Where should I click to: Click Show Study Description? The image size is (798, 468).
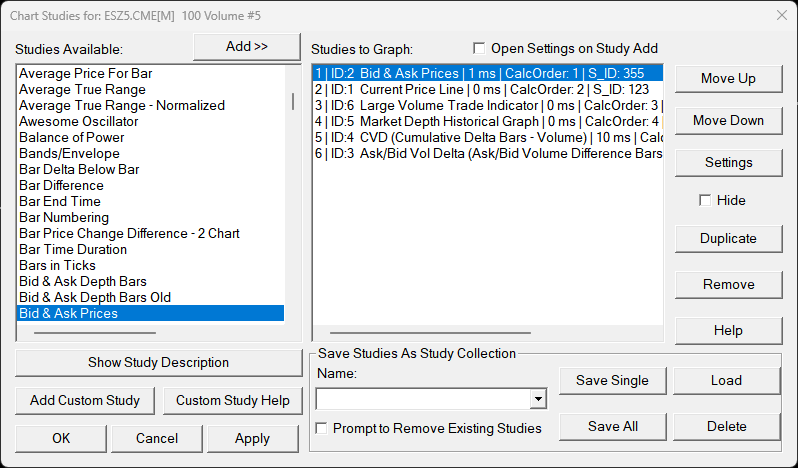pos(158,362)
